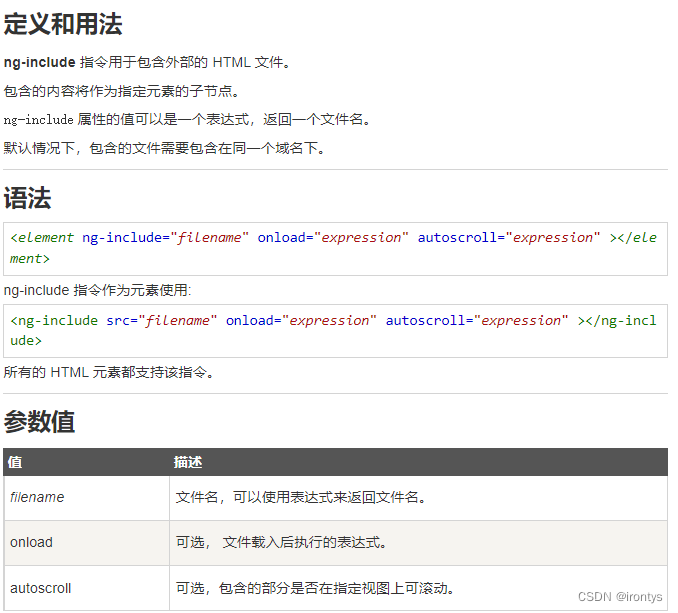The image size is (678, 613).
Task: Click the 定义和用法 heading
Action: click(x=63, y=24)
